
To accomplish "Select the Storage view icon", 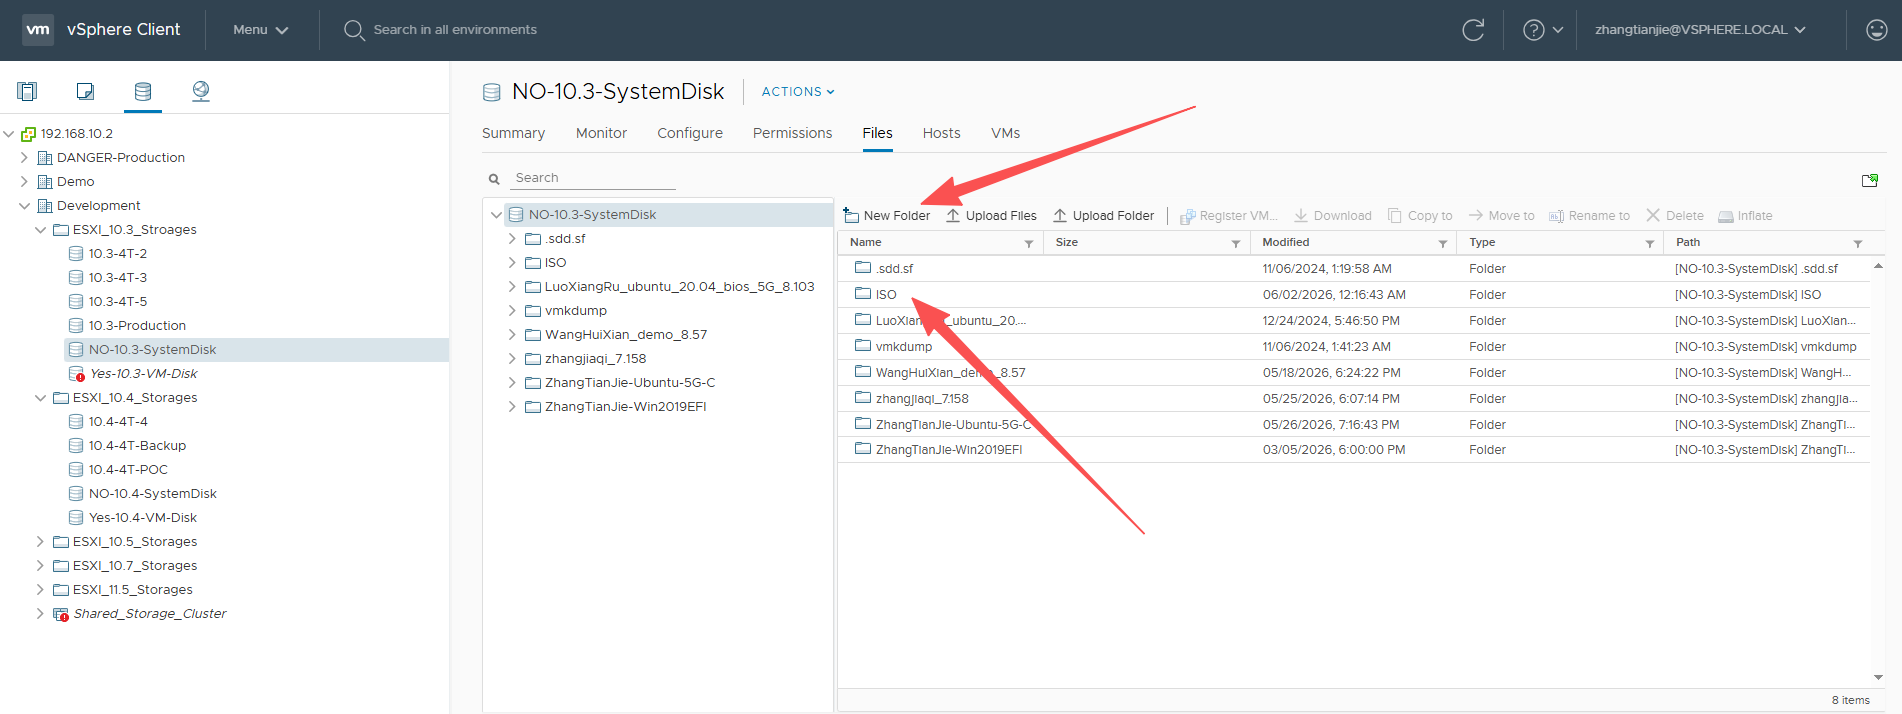I will click(143, 91).
